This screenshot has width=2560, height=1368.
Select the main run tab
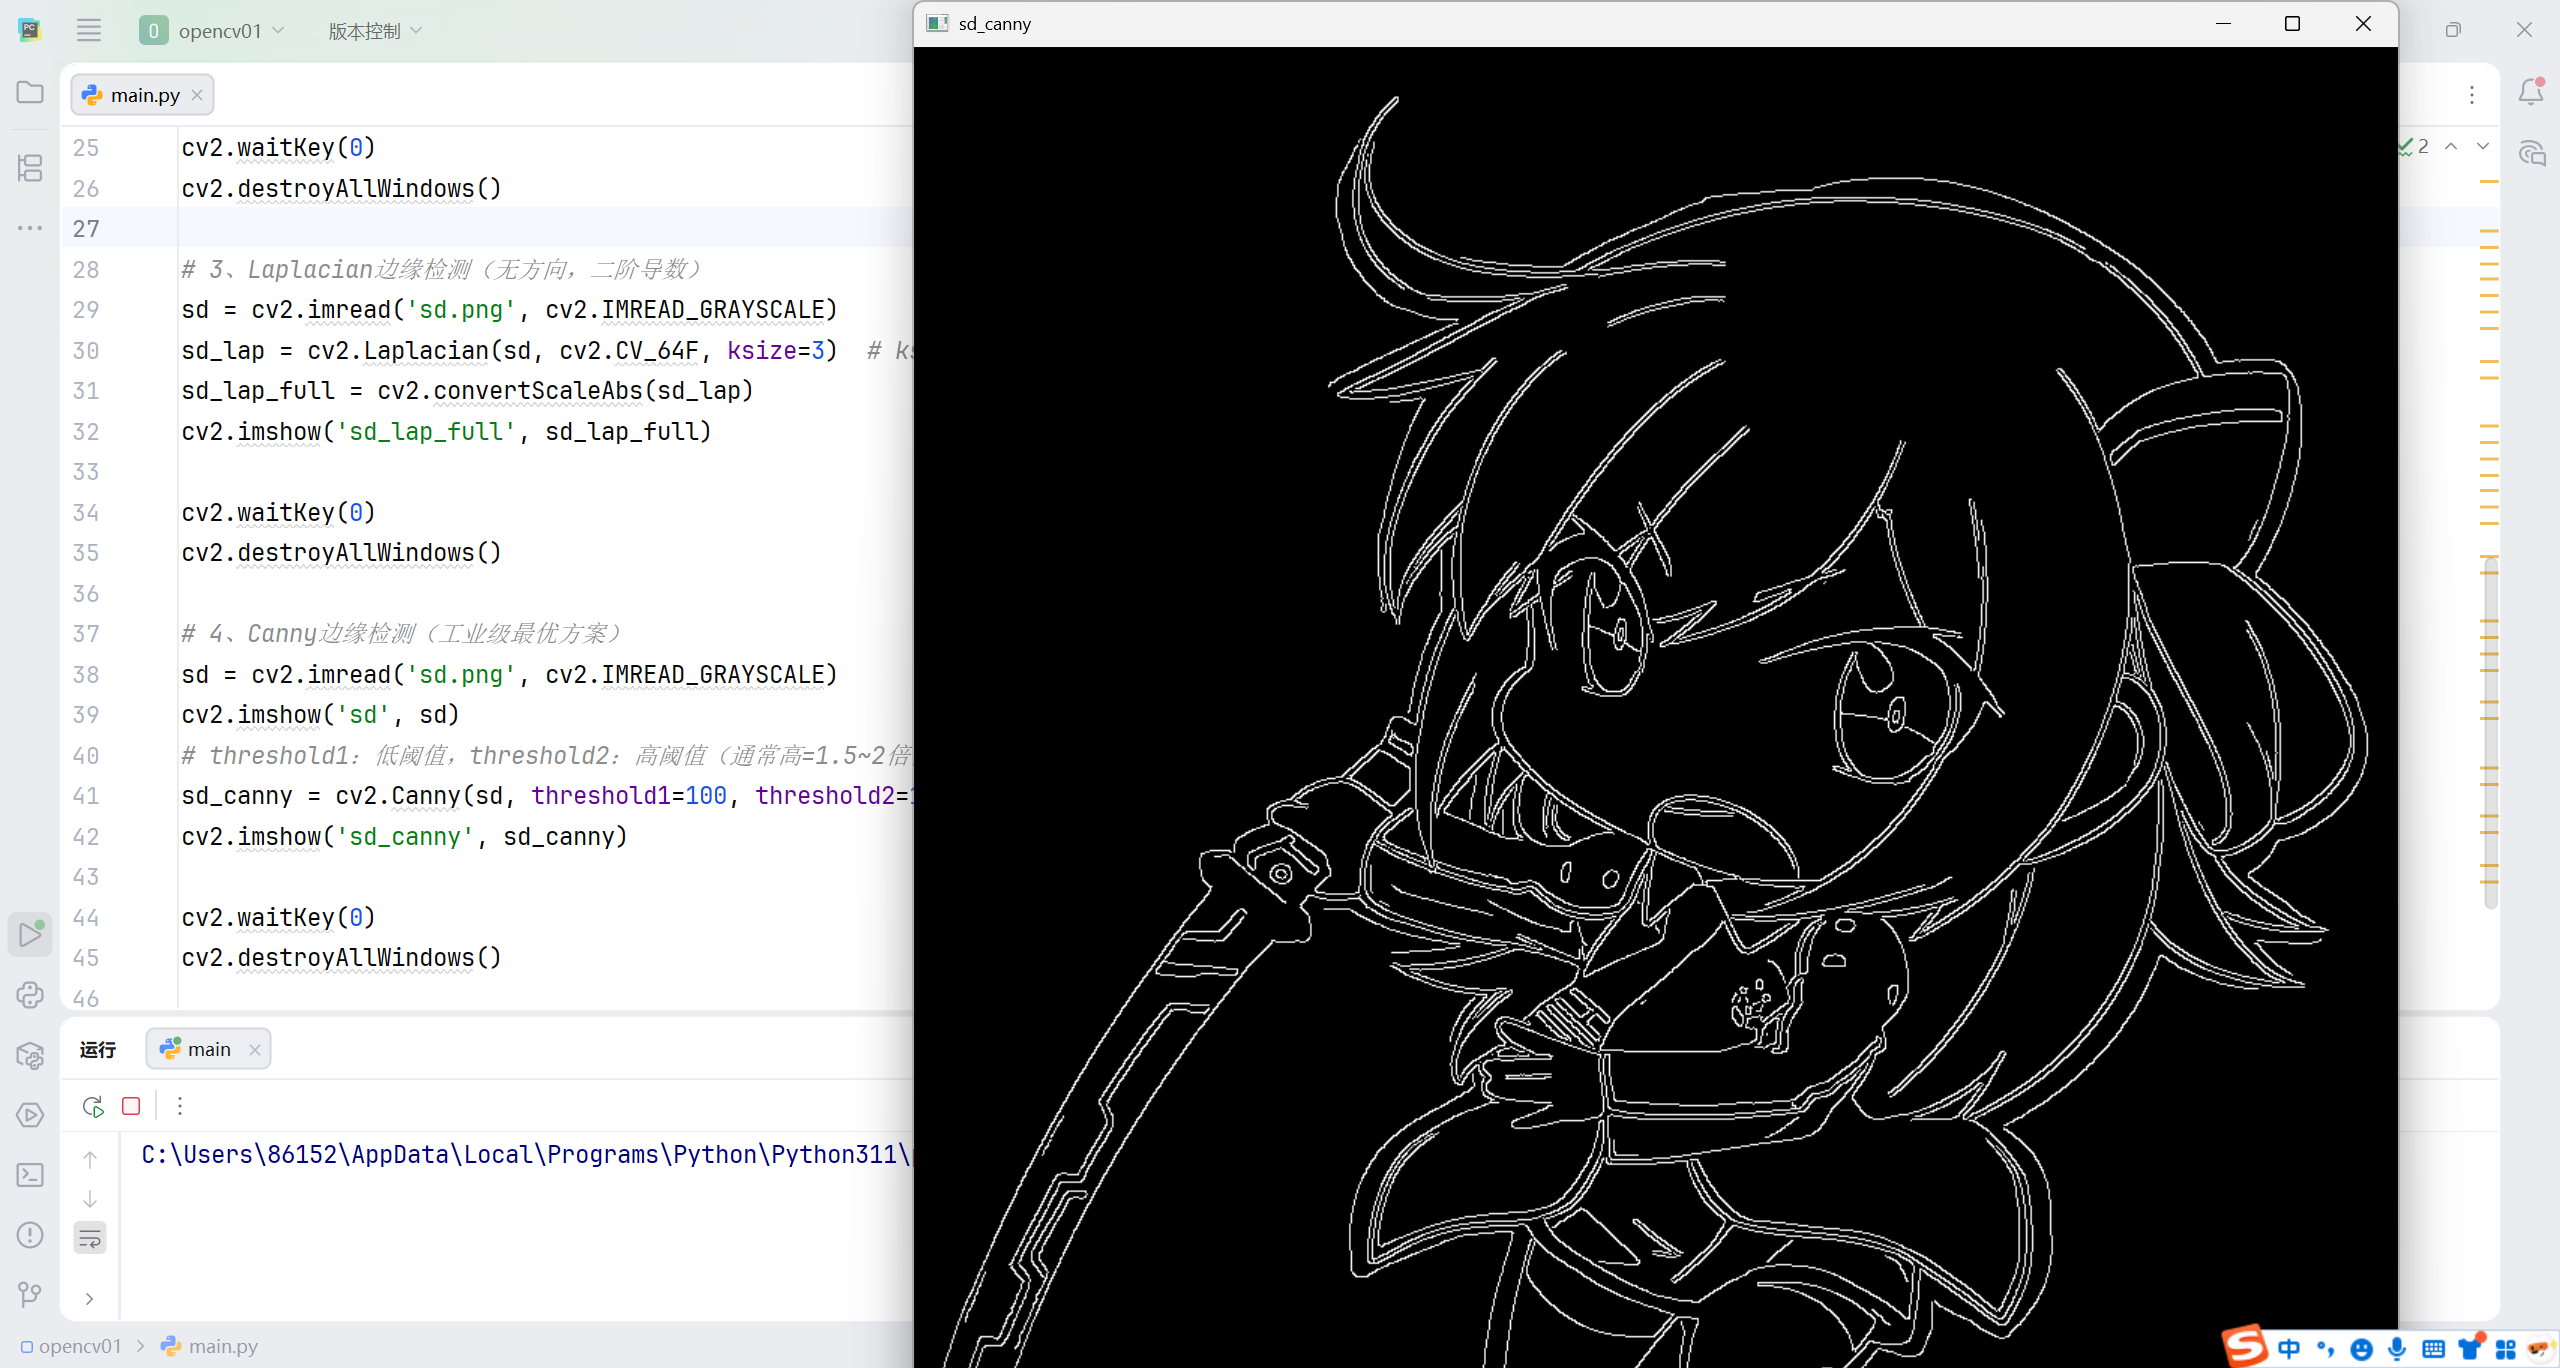coord(208,1049)
